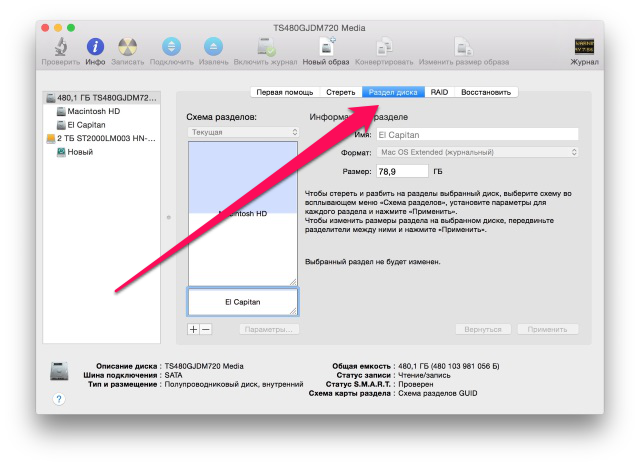Switch to the Восстановить tab
The height and width of the screenshot is (466, 640).
click(x=486, y=92)
